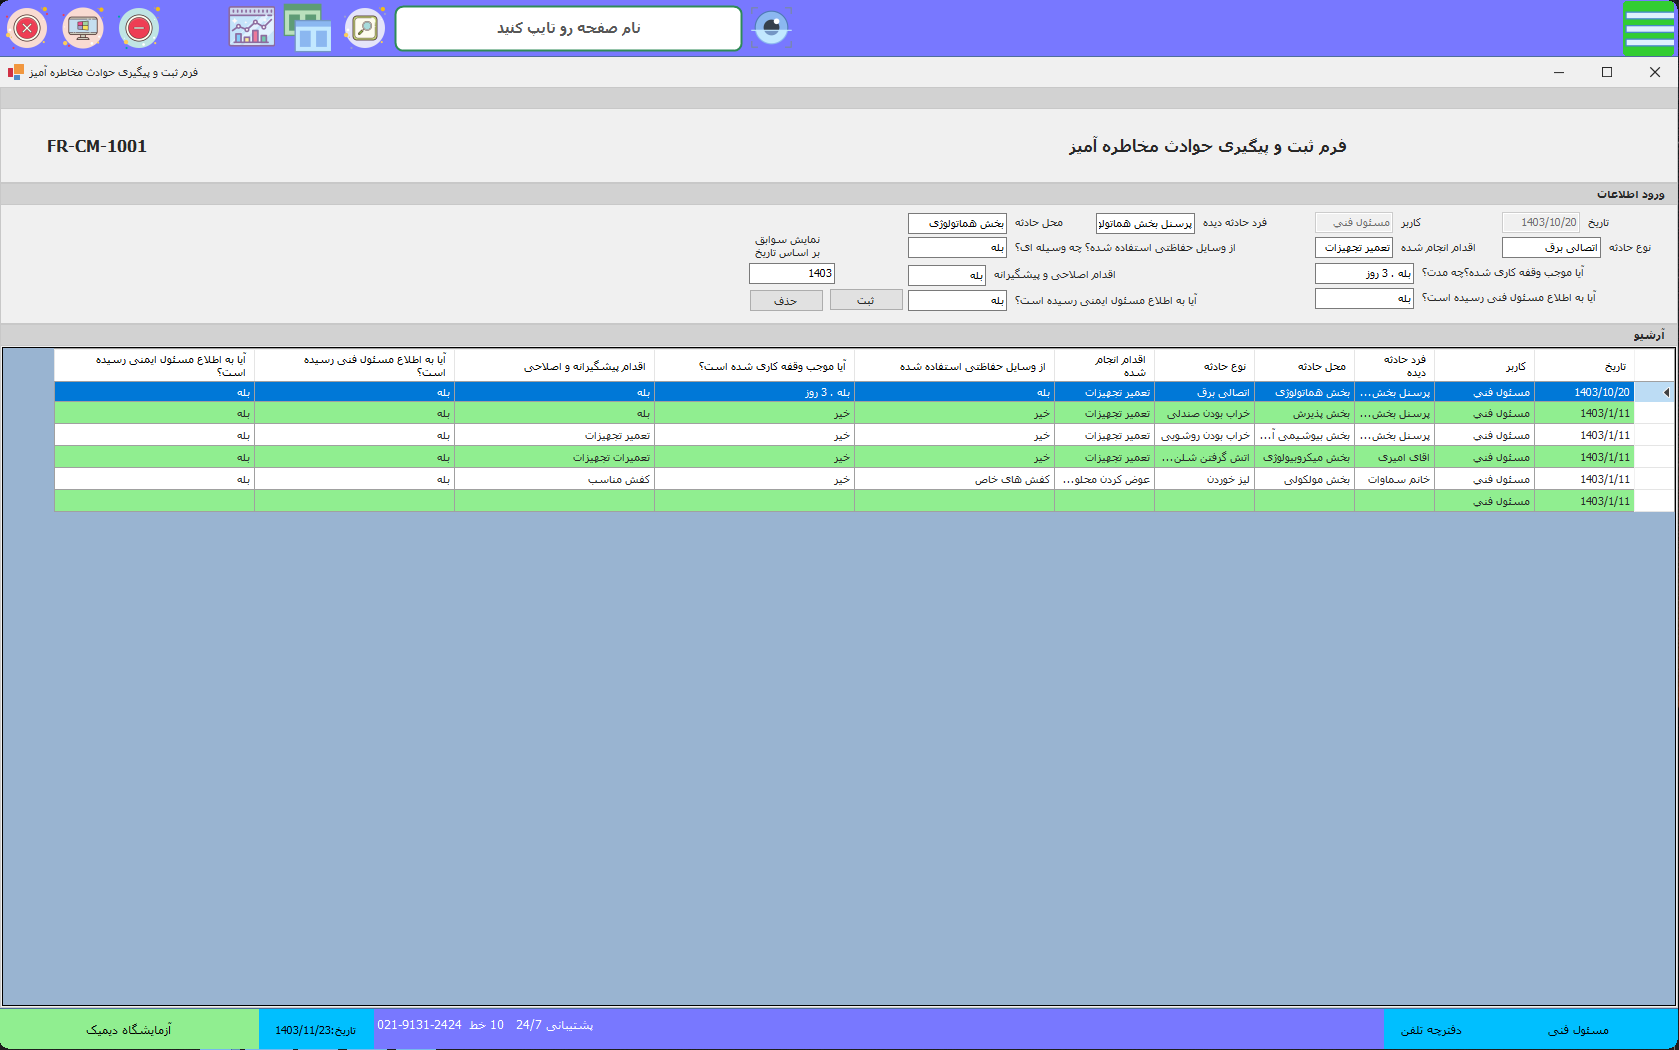This screenshot has width=1679, height=1050.
Task: Click the اقدام پیشگیرانه و اصلاحی column header
Action: click(x=554, y=366)
